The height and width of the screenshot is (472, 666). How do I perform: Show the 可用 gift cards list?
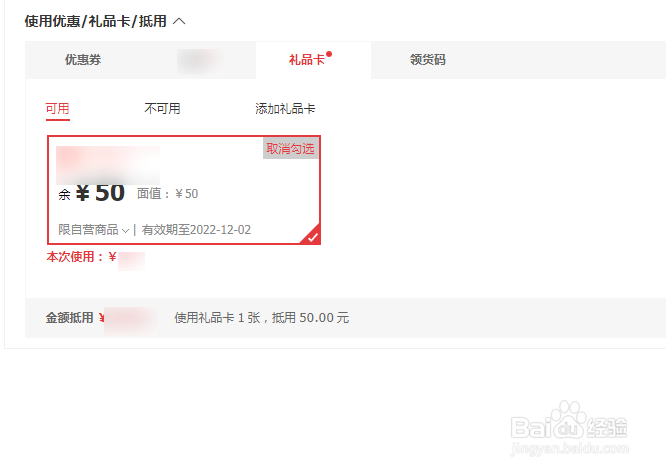coord(57,109)
